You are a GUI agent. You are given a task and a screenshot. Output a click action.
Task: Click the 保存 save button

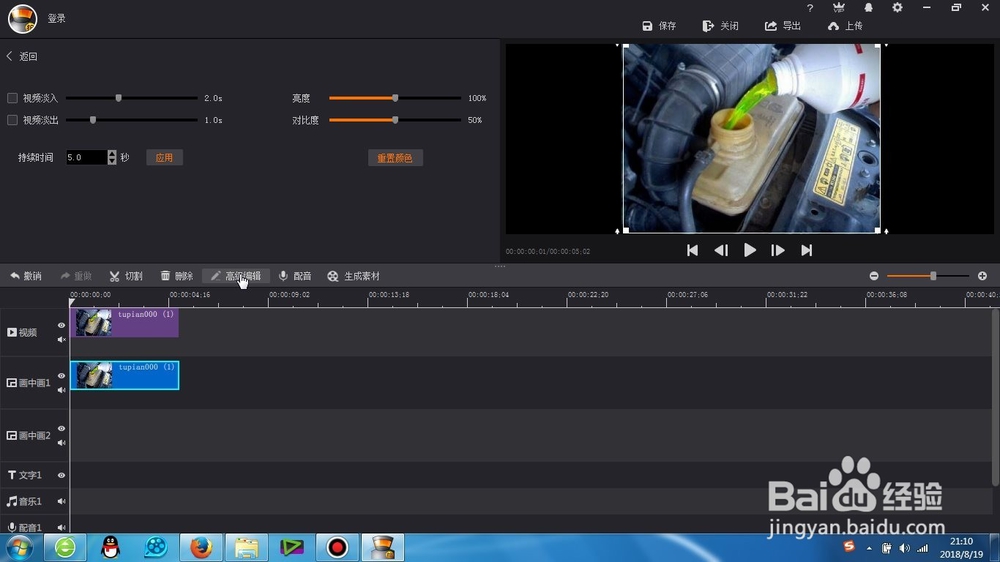click(x=659, y=26)
